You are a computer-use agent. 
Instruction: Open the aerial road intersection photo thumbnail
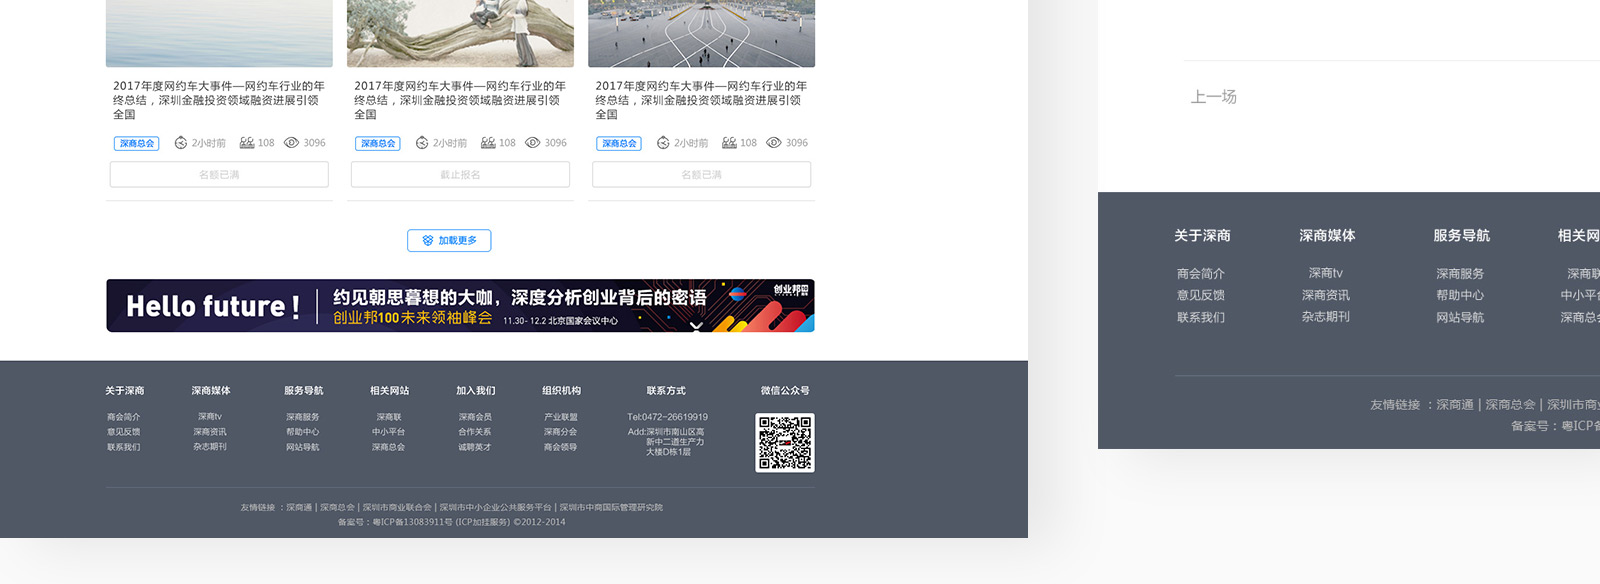(701, 33)
